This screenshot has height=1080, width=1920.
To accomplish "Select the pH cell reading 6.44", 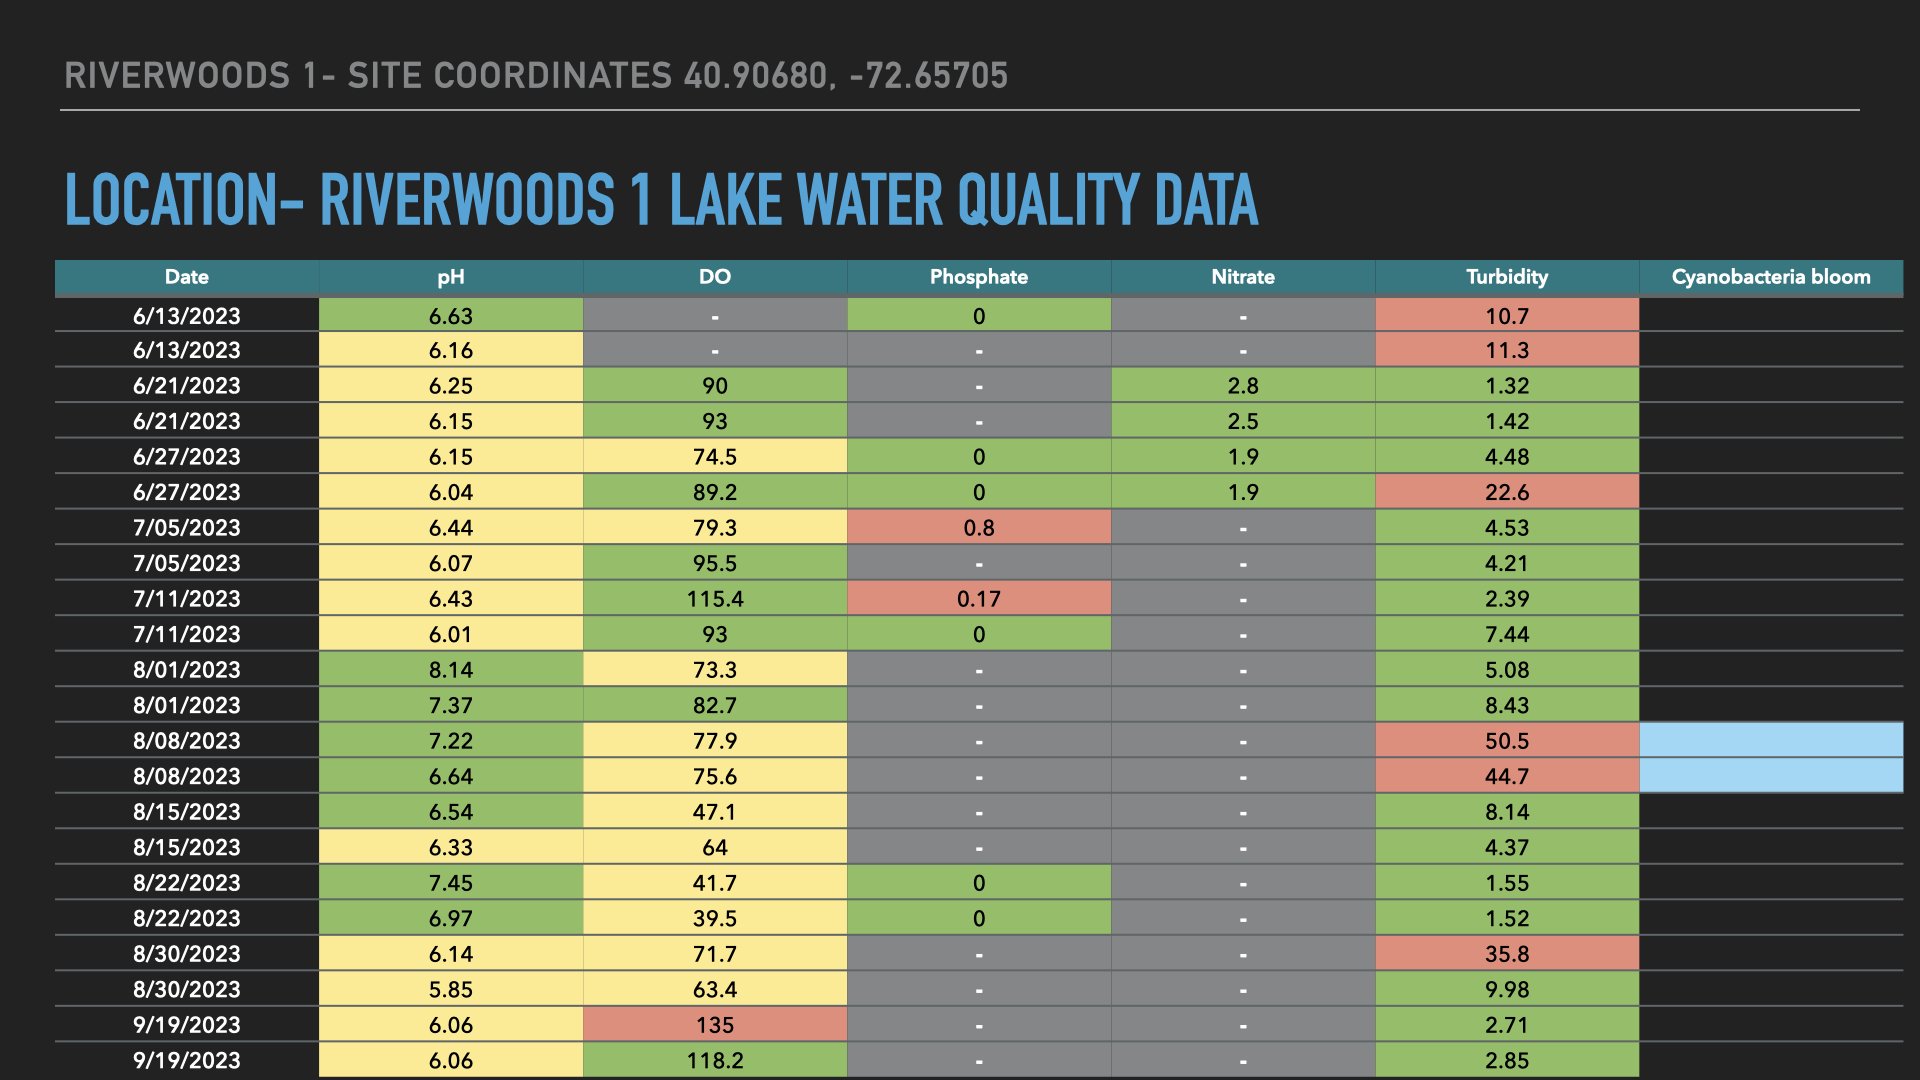I will pyautogui.click(x=451, y=527).
